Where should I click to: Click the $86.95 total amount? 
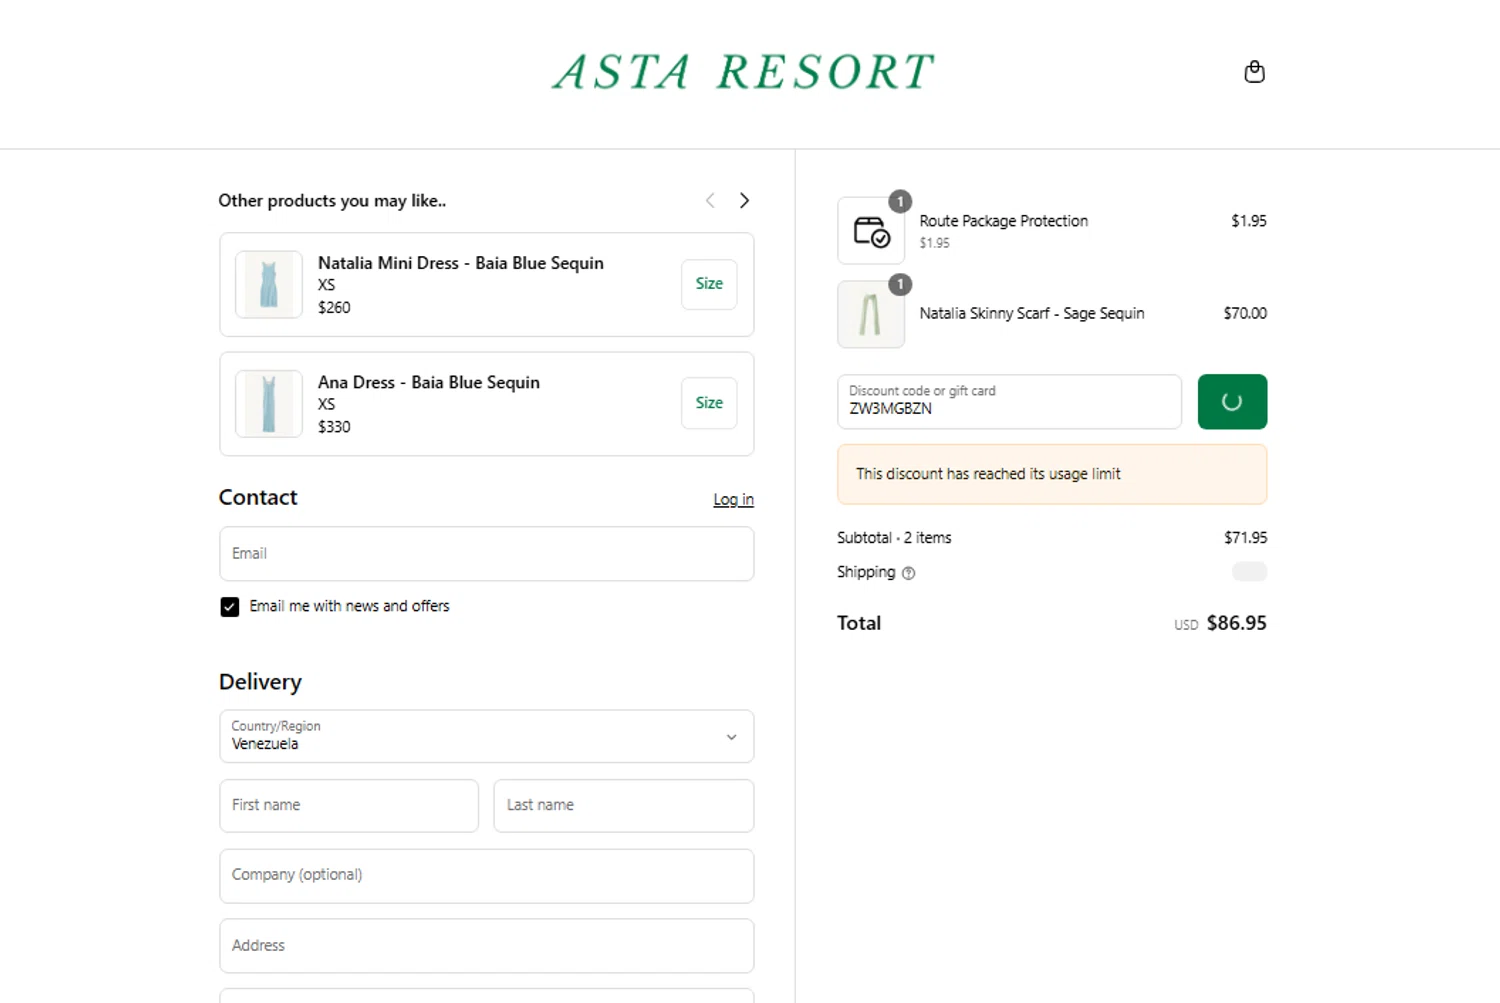point(1237,623)
